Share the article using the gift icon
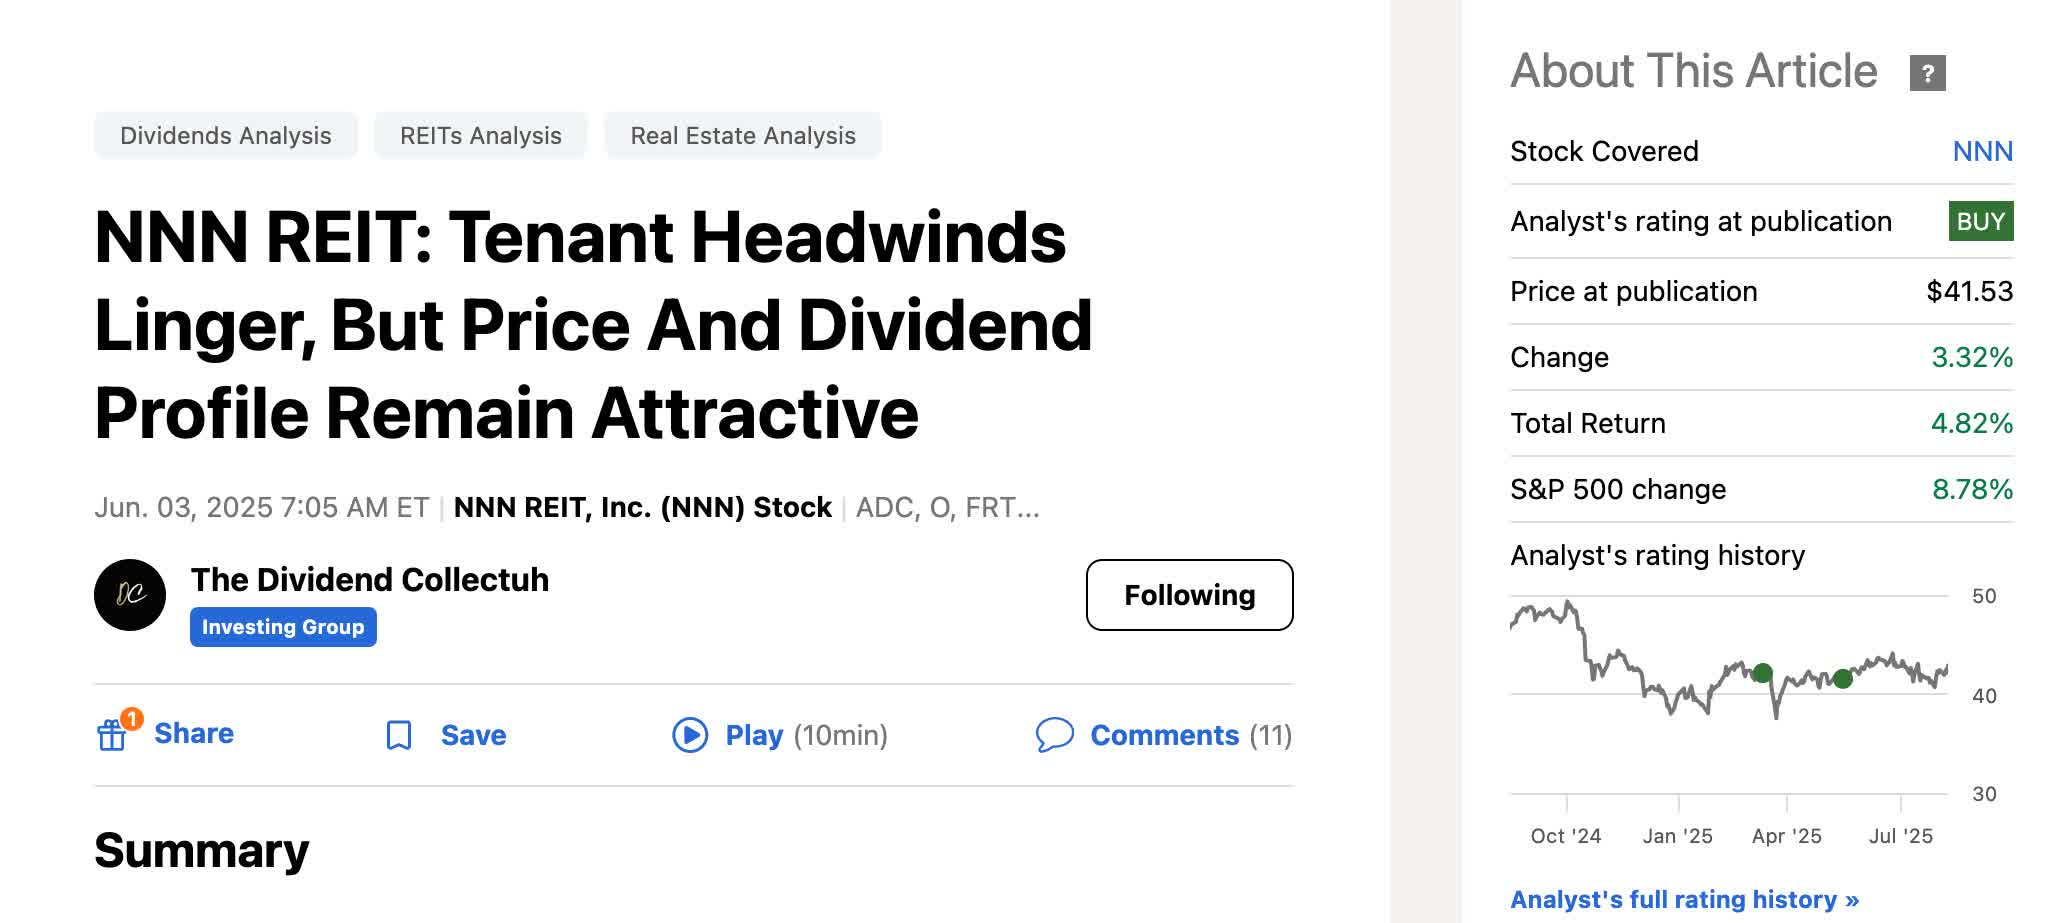Screen dimensions: 2059x923 114,735
